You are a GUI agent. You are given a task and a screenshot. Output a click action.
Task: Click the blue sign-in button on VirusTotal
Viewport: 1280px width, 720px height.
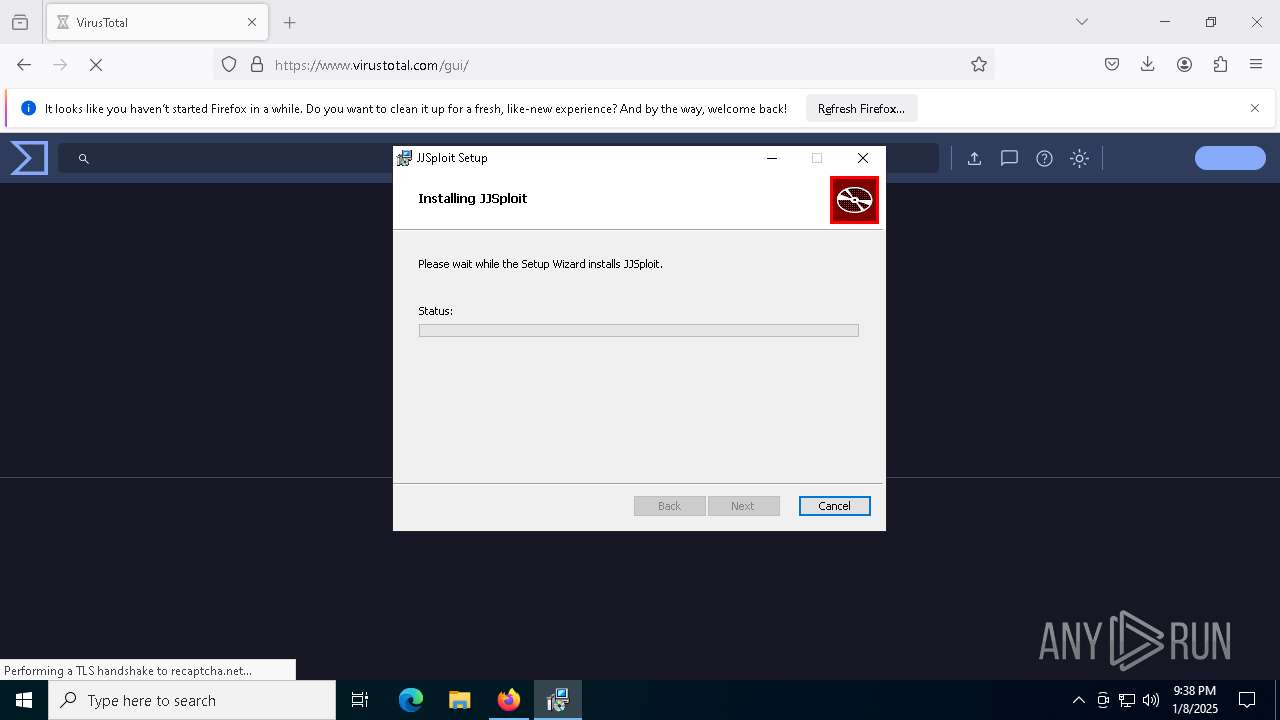(x=1230, y=158)
